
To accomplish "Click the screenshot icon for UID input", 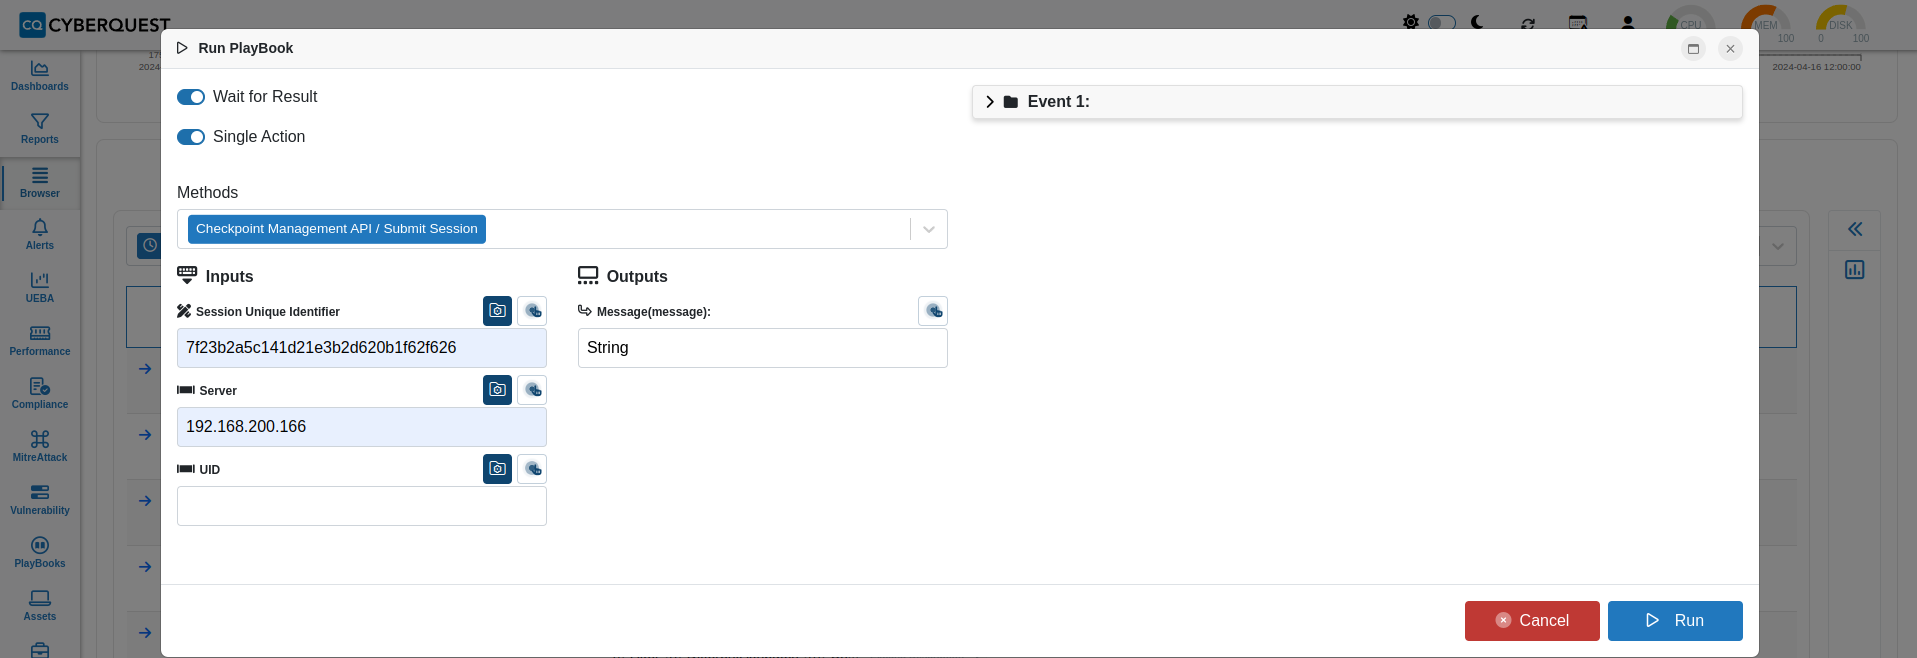I will 497,469.
